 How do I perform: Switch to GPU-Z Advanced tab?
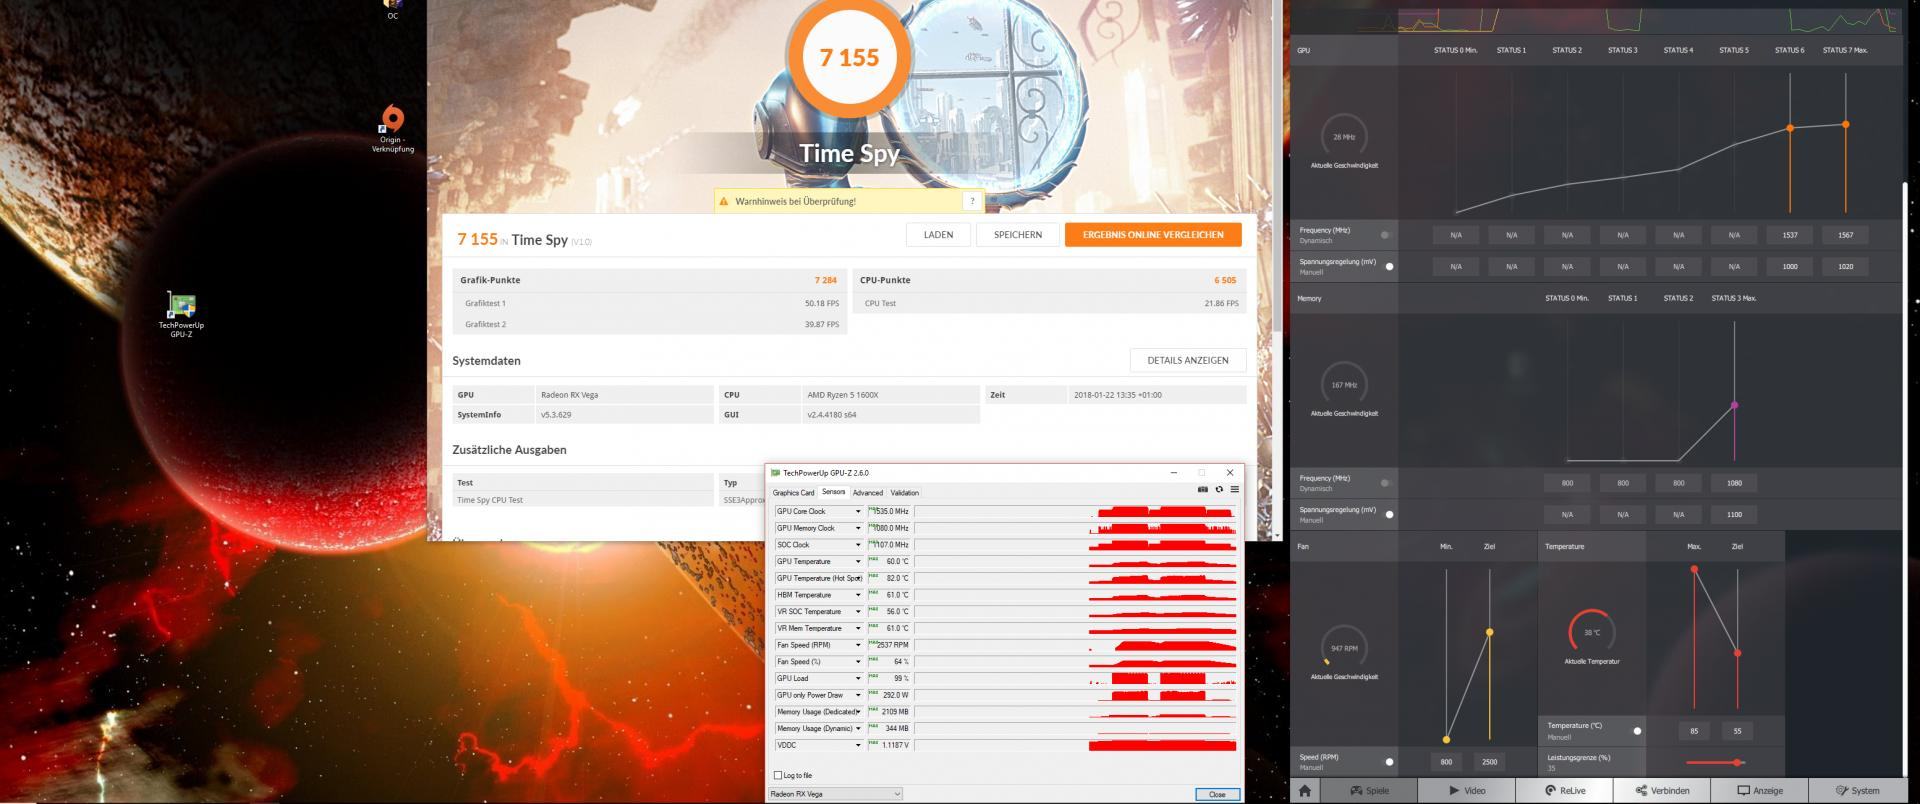pos(867,493)
